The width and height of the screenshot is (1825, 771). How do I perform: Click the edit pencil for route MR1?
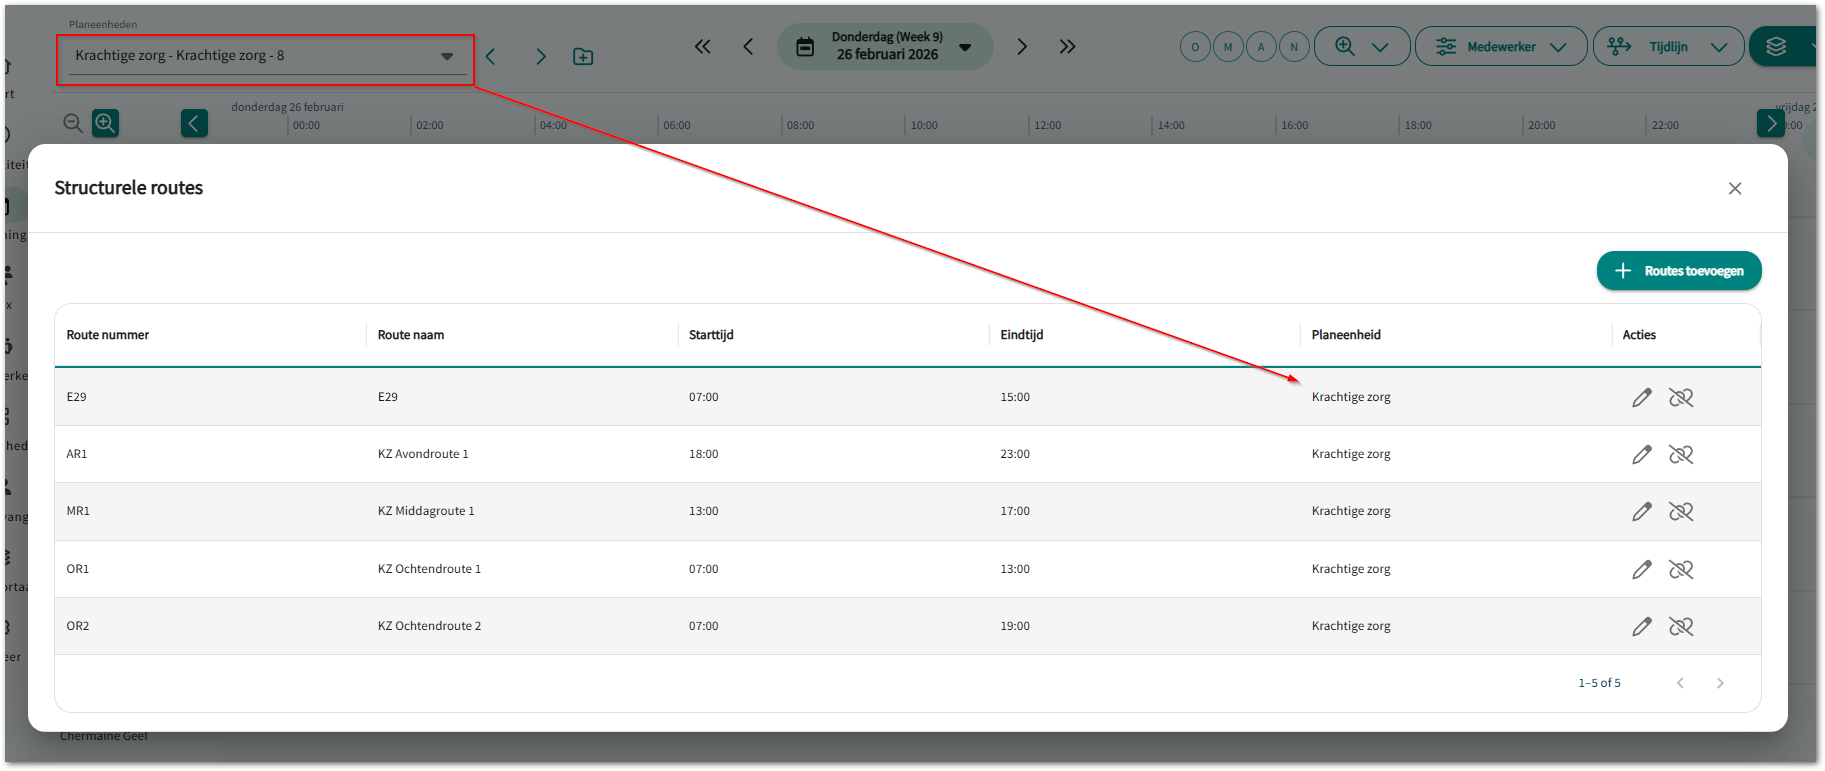pos(1641,512)
